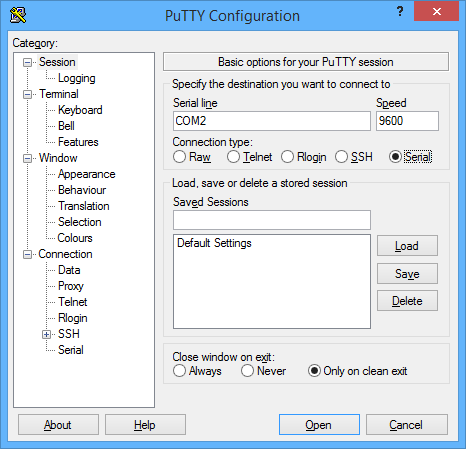Collapse the Session tree node
Viewport: 466px width, 449px height.
click(x=27, y=62)
